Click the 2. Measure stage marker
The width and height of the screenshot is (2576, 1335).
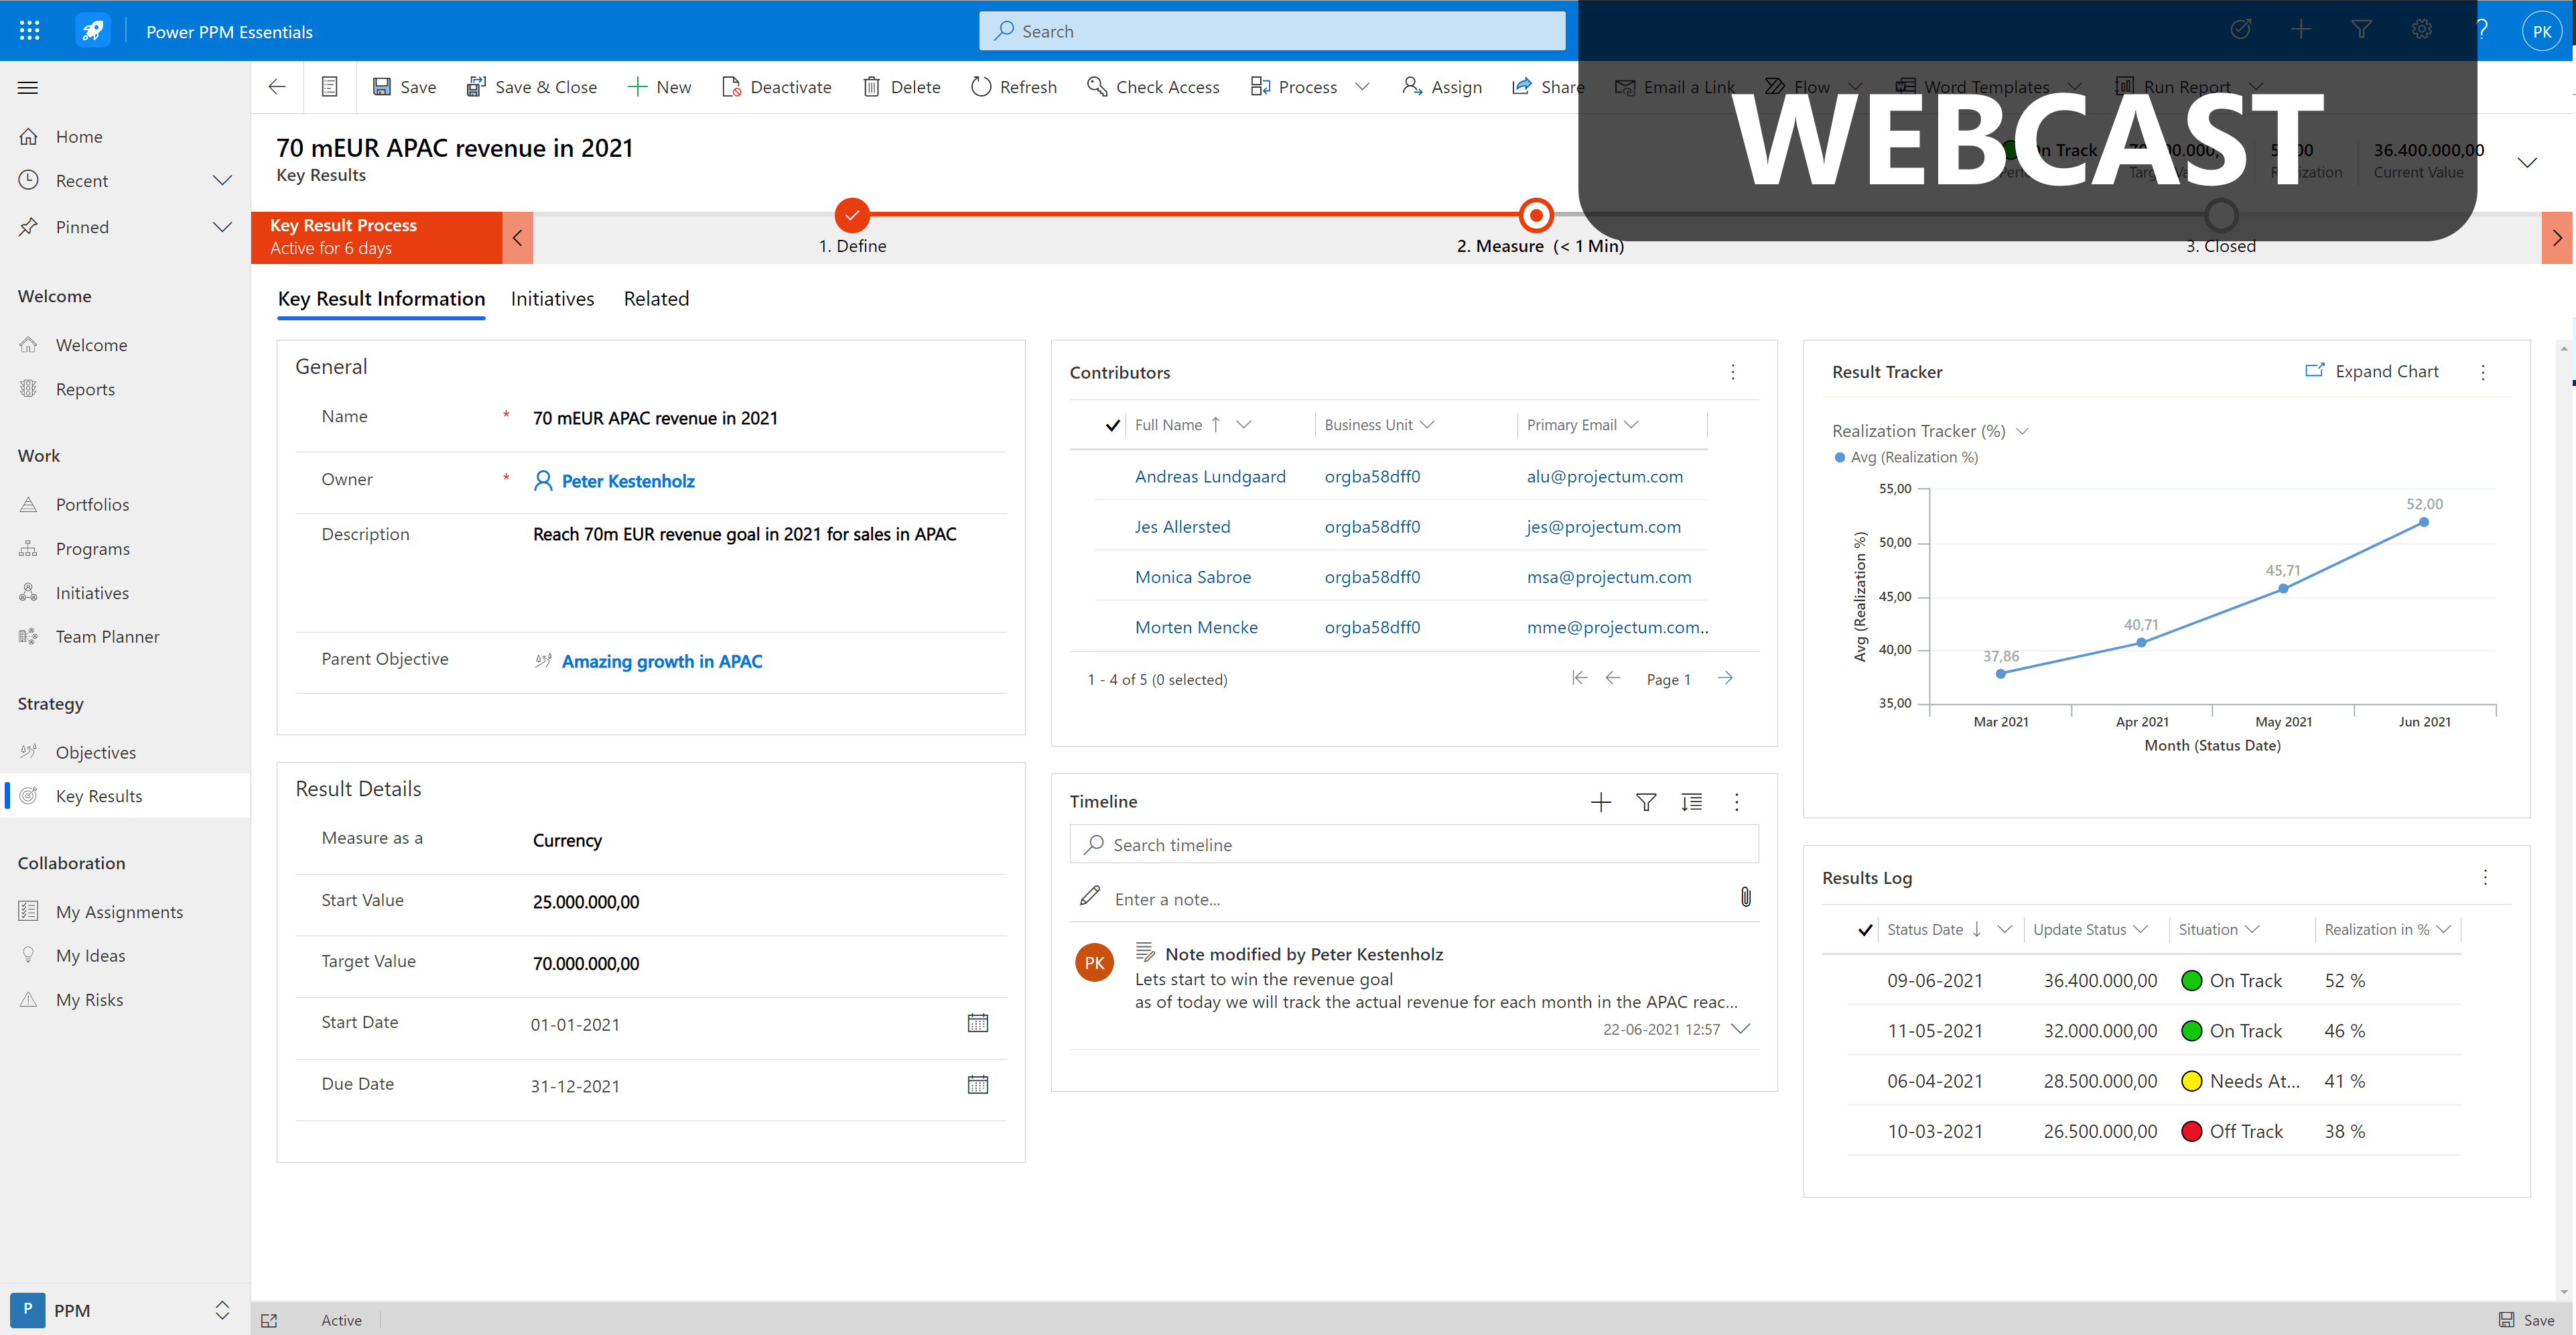pyautogui.click(x=1536, y=214)
